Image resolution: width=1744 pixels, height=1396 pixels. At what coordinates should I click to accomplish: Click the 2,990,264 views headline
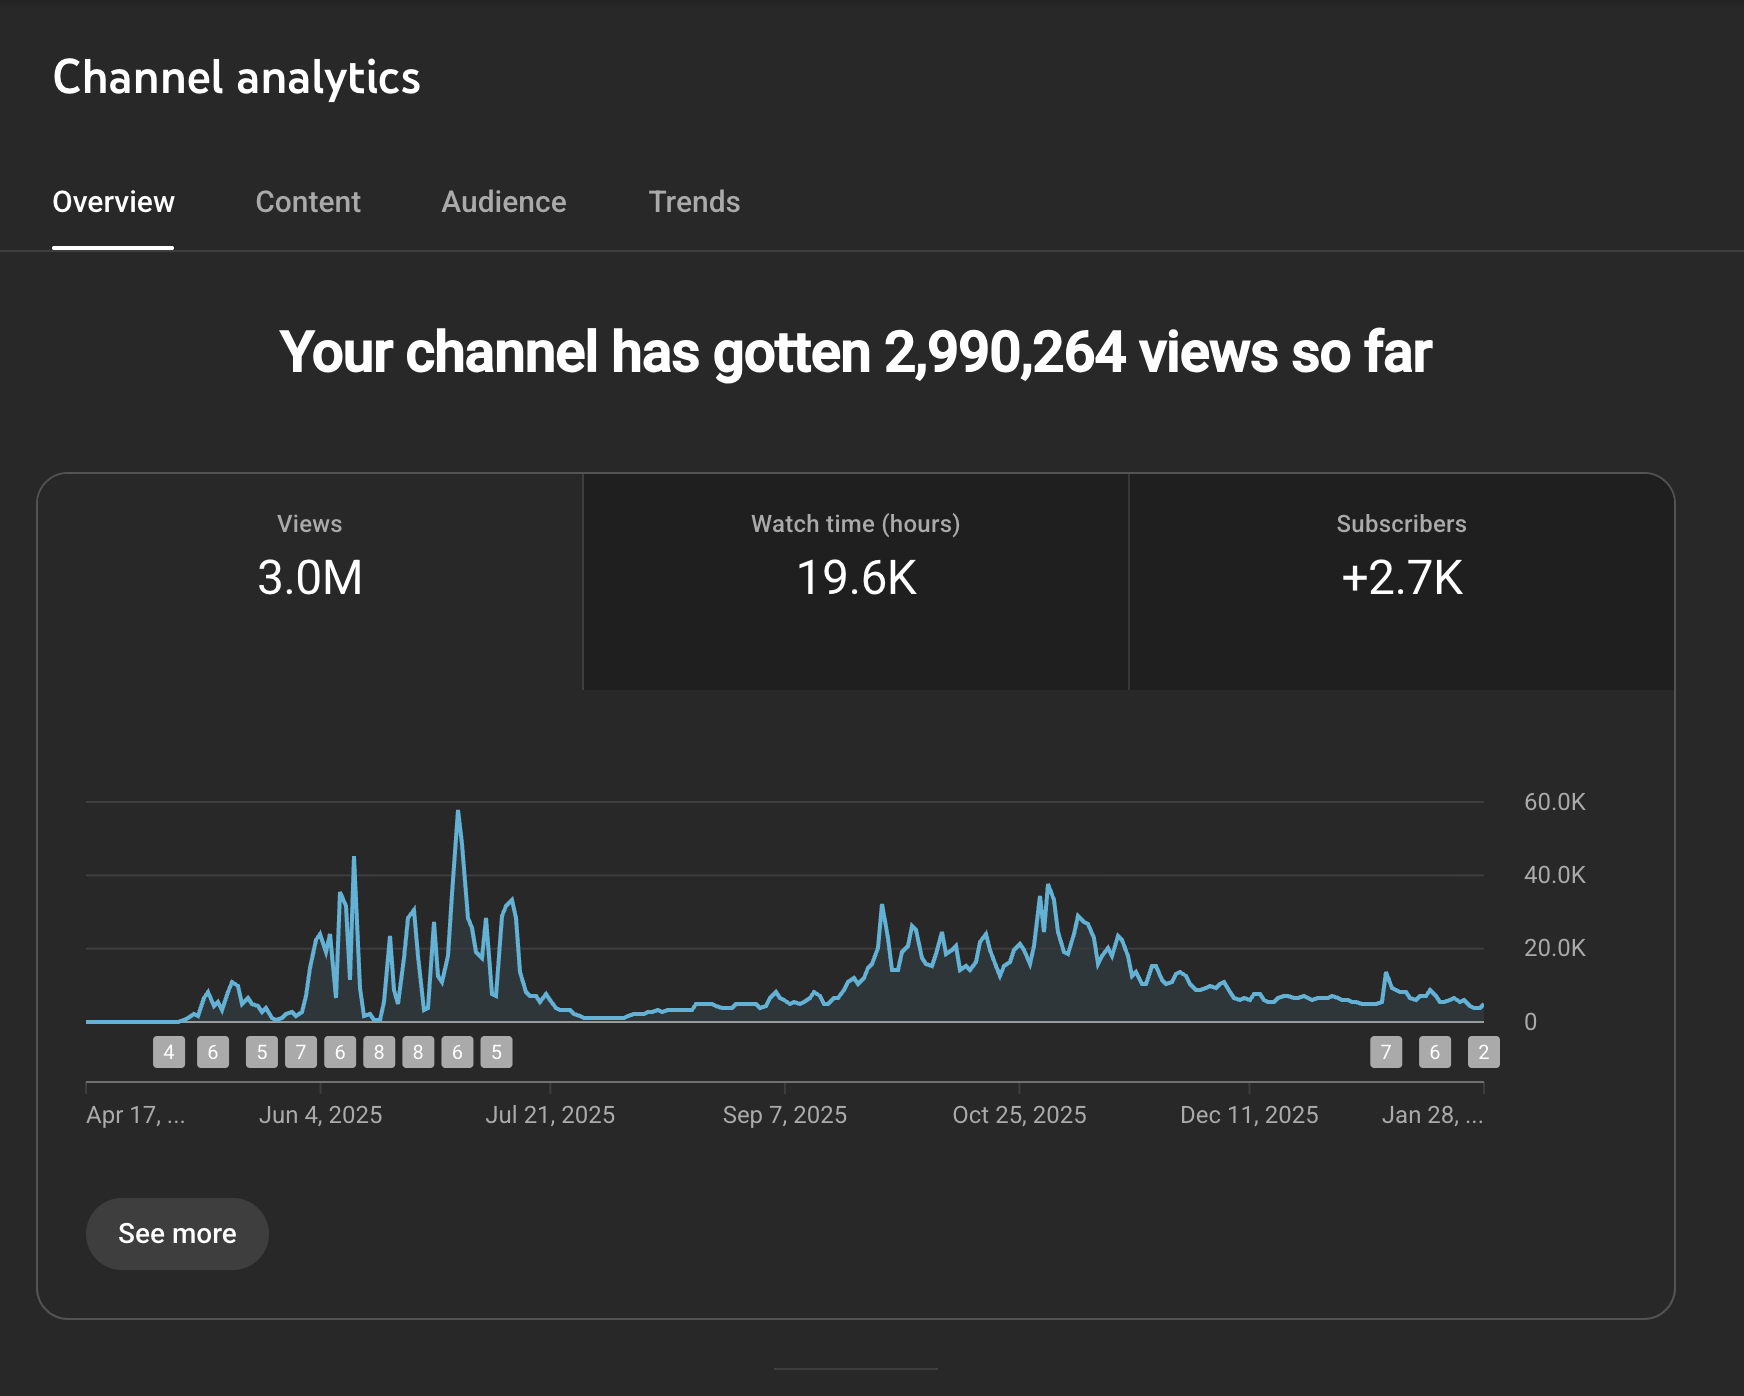[x=857, y=352]
